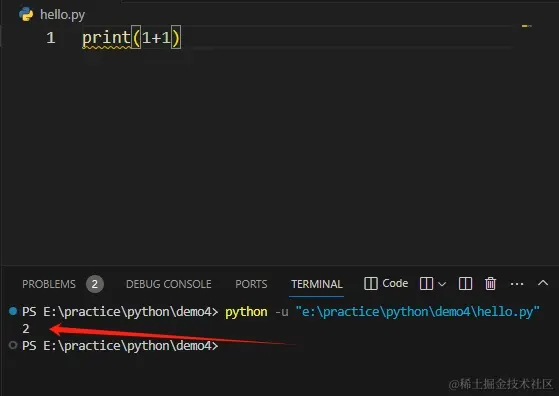Click the last PS E:\practice\python\demo4> prompt line
The height and width of the screenshot is (396, 559).
[120, 345]
